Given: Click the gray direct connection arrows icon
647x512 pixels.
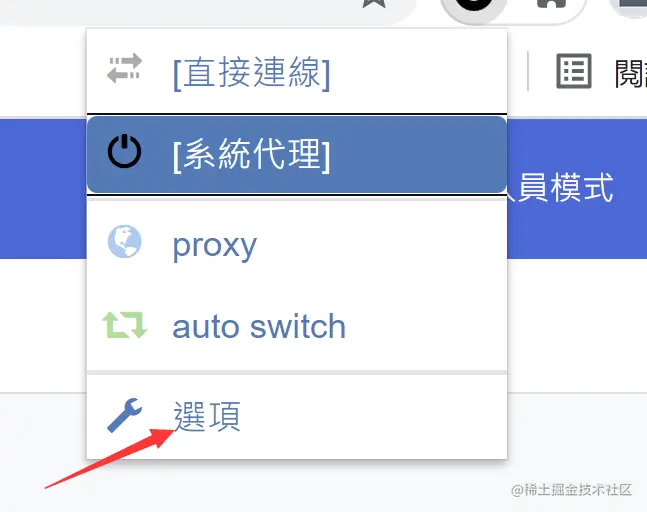Looking at the screenshot, I should tap(124, 68).
